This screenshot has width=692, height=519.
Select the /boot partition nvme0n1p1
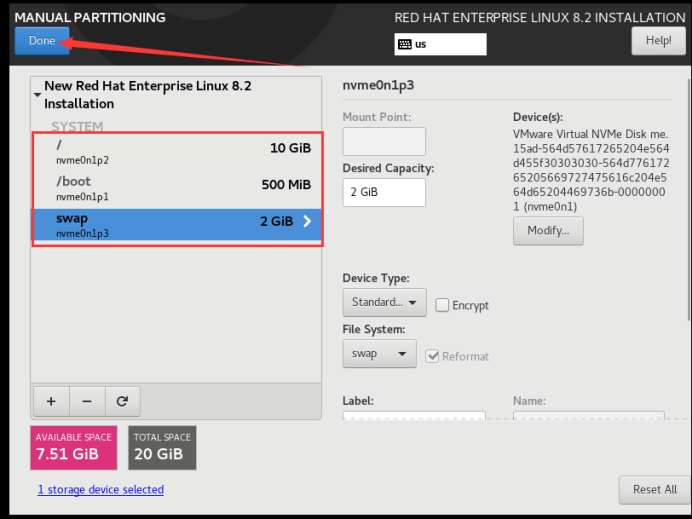tap(177, 189)
